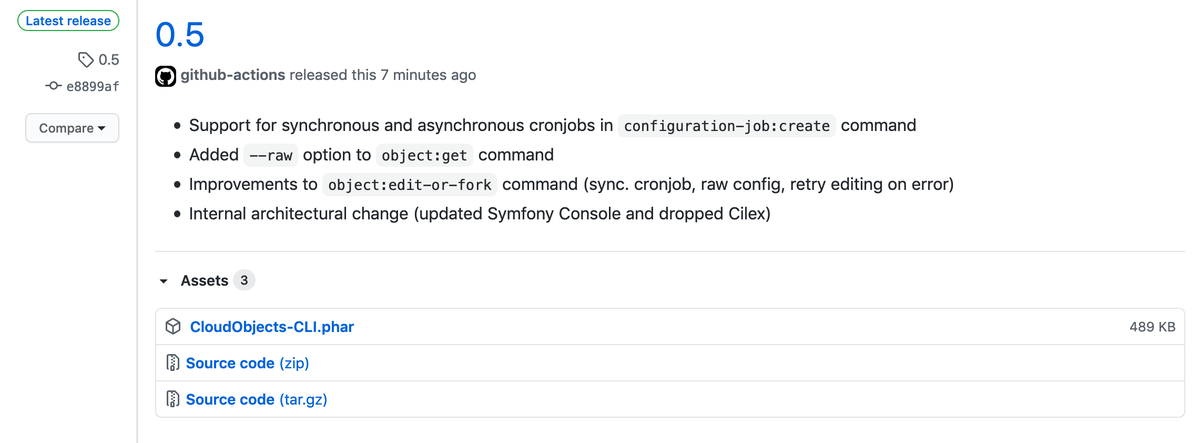Download Source code (tar.gz)
Screen dimensions: 1200x443
click(x=256, y=399)
